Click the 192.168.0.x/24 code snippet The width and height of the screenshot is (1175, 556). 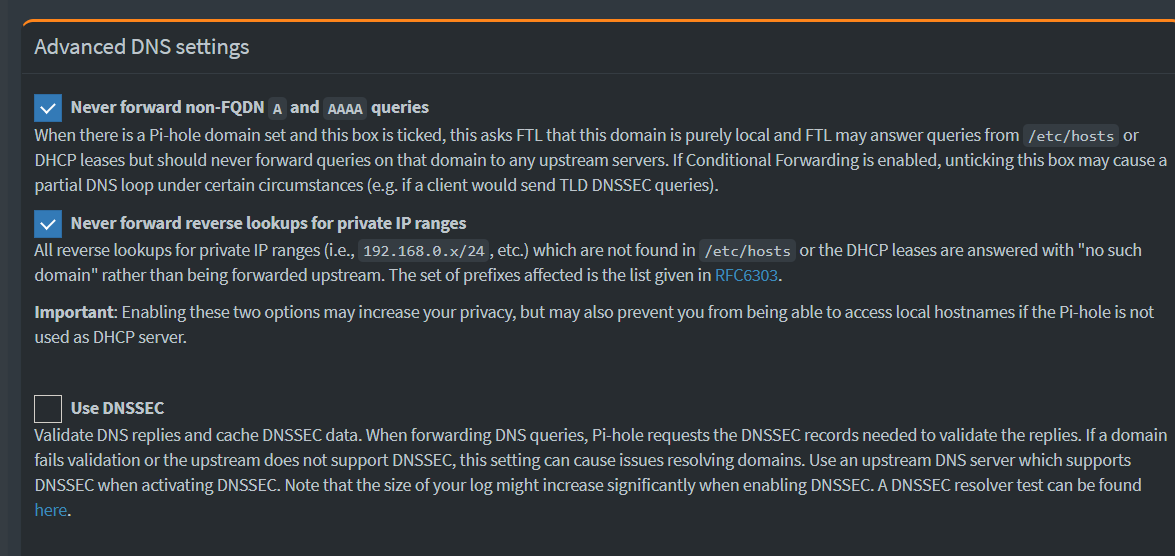(x=423, y=250)
